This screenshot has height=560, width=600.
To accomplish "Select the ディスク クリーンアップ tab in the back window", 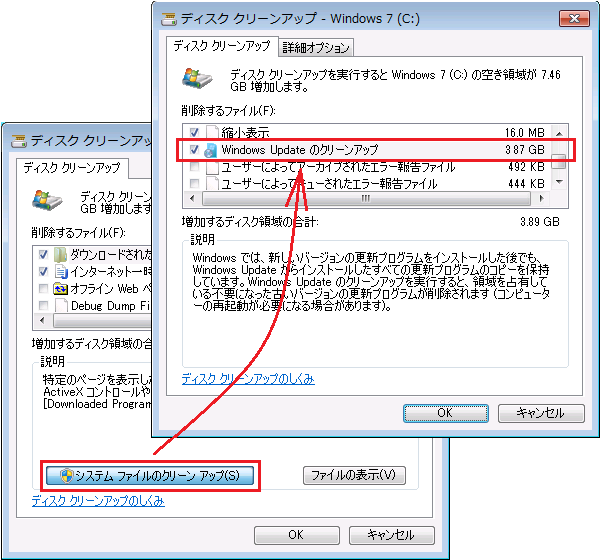I will (72, 168).
